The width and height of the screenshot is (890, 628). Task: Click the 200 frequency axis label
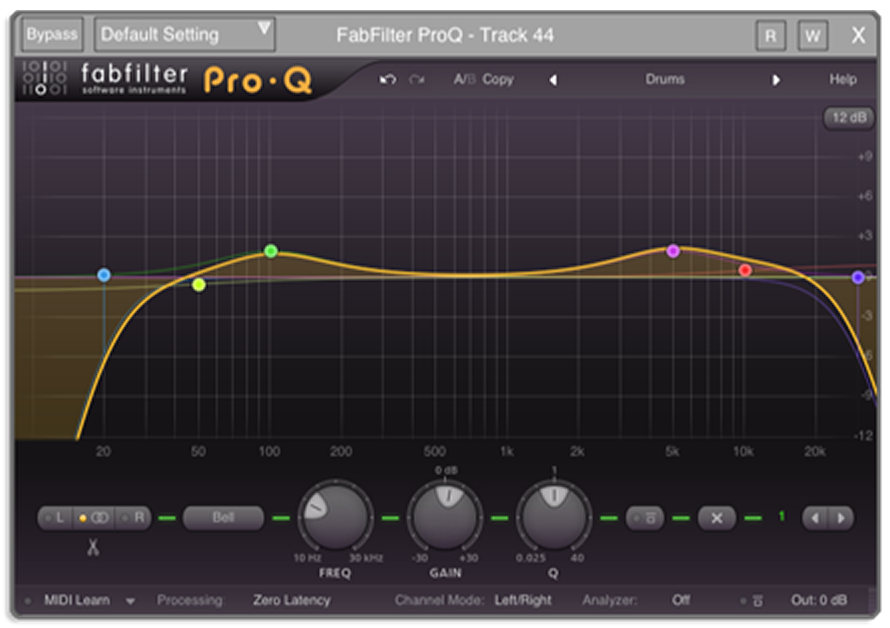click(341, 451)
